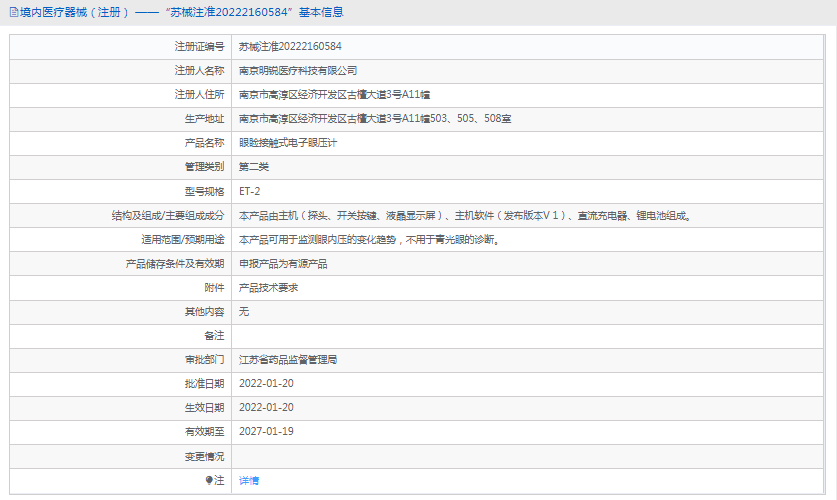The image size is (837, 500).
Task: Select model specification ET-2
Action: [249, 191]
